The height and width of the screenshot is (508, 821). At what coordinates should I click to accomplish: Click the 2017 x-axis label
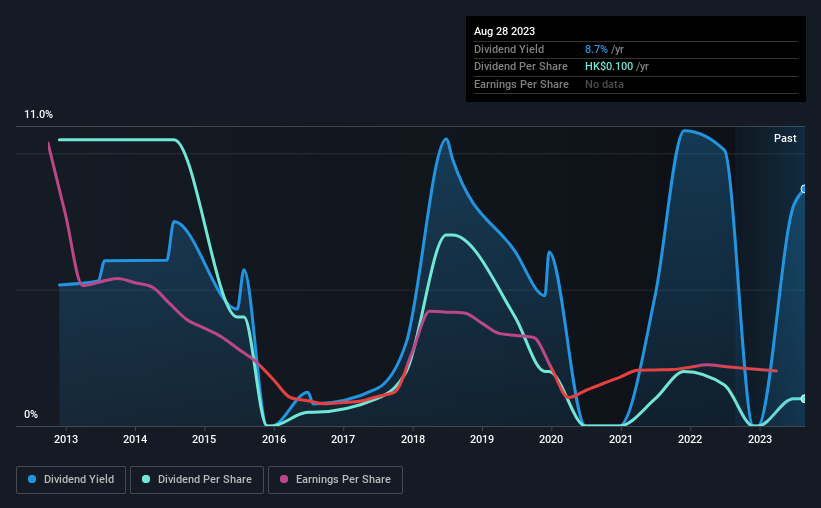tap(343, 439)
